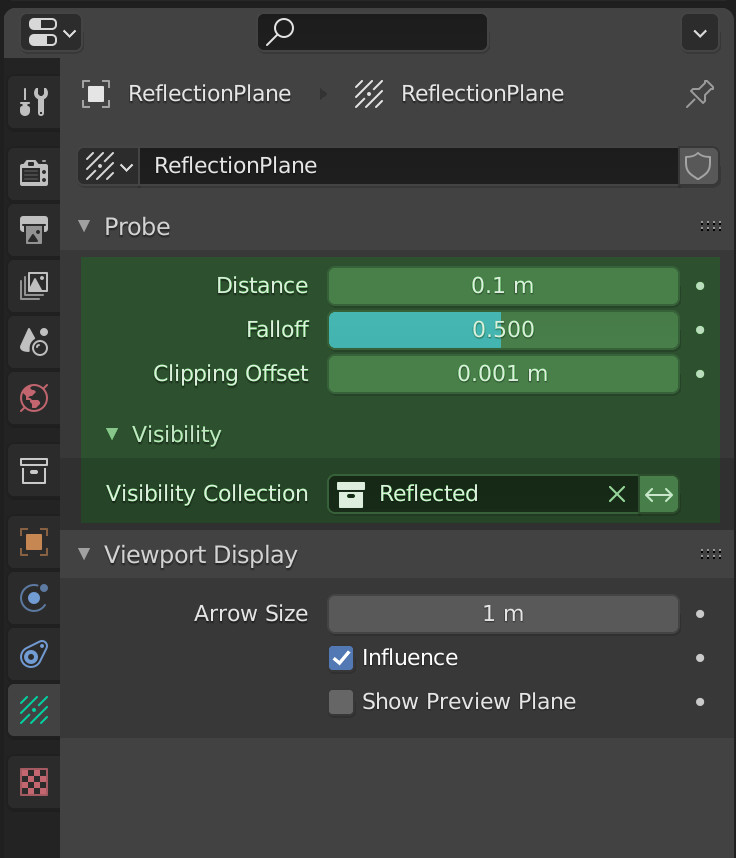Viewport: 736px width, 858px height.
Task: Enable the Influence checkbox
Action: 341,658
